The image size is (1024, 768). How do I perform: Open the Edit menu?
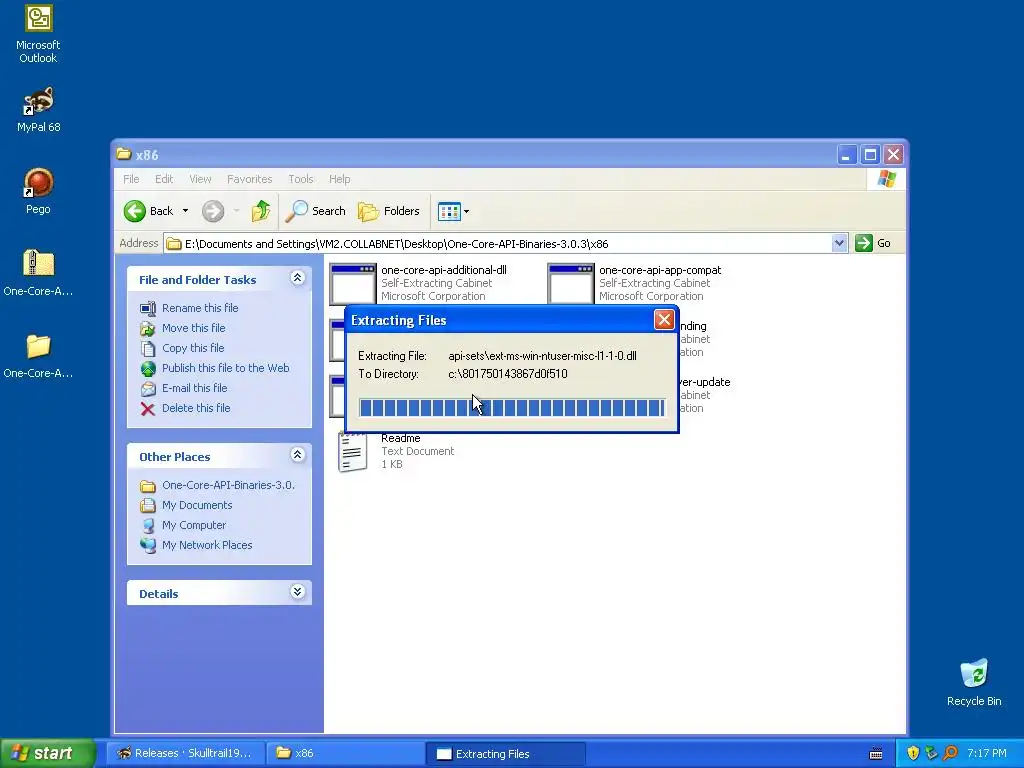click(x=164, y=179)
